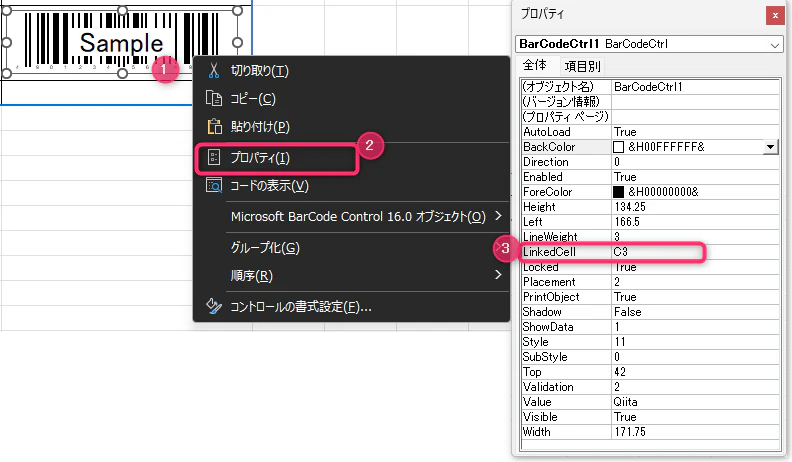
Task: Click Height value 134.25
Action: [630, 207]
